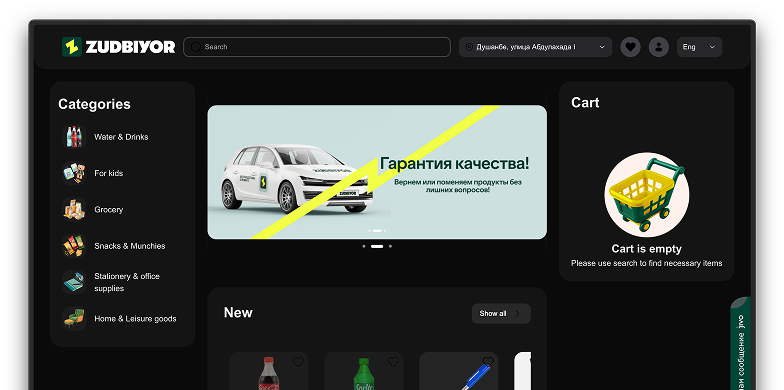Screen dimensions: 784x390
Task: Click text 'Please use search to find necessary items'
Action: pyautogui.click(x=646, y=263)
